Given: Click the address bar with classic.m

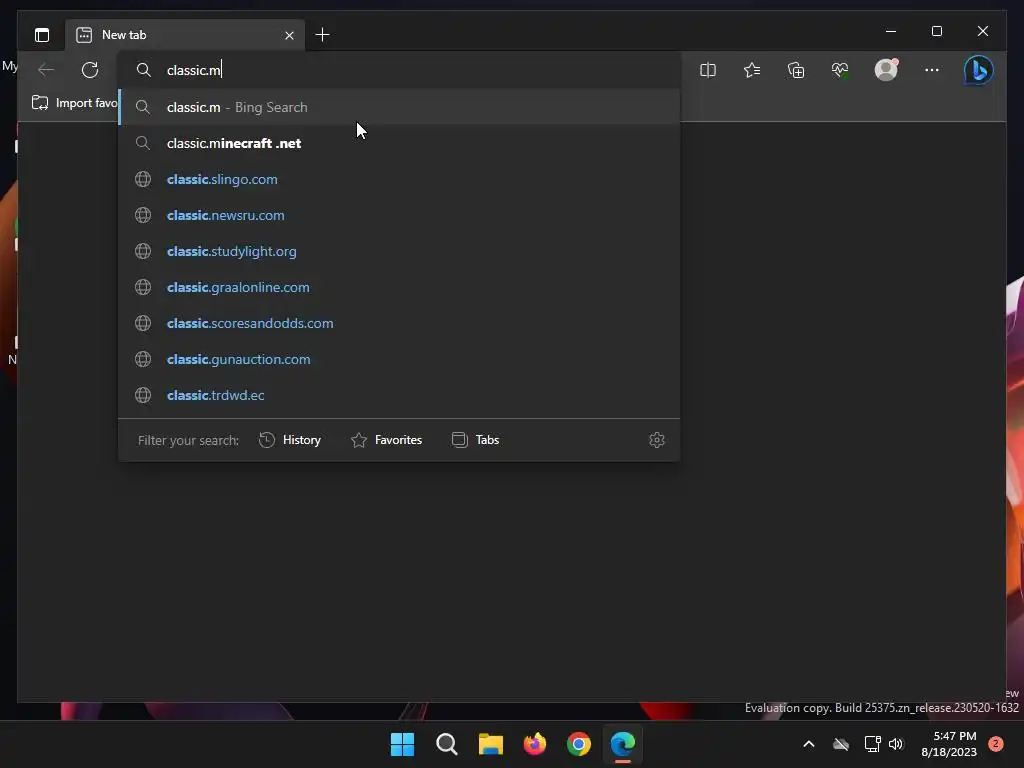Looking at the screenshot, I should (398, 70).
